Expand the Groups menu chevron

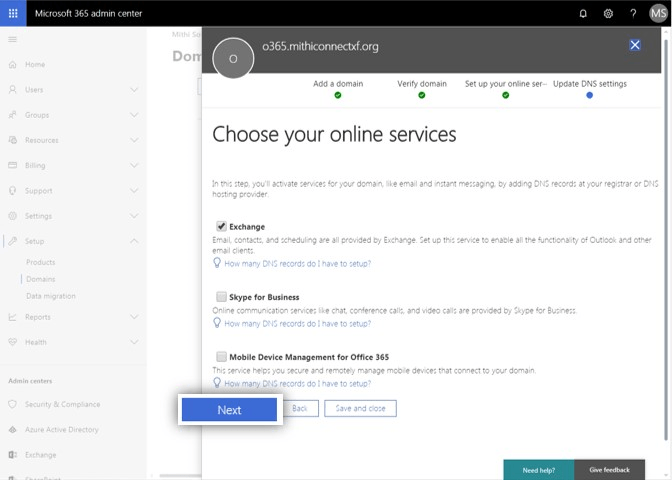point(134,115)
